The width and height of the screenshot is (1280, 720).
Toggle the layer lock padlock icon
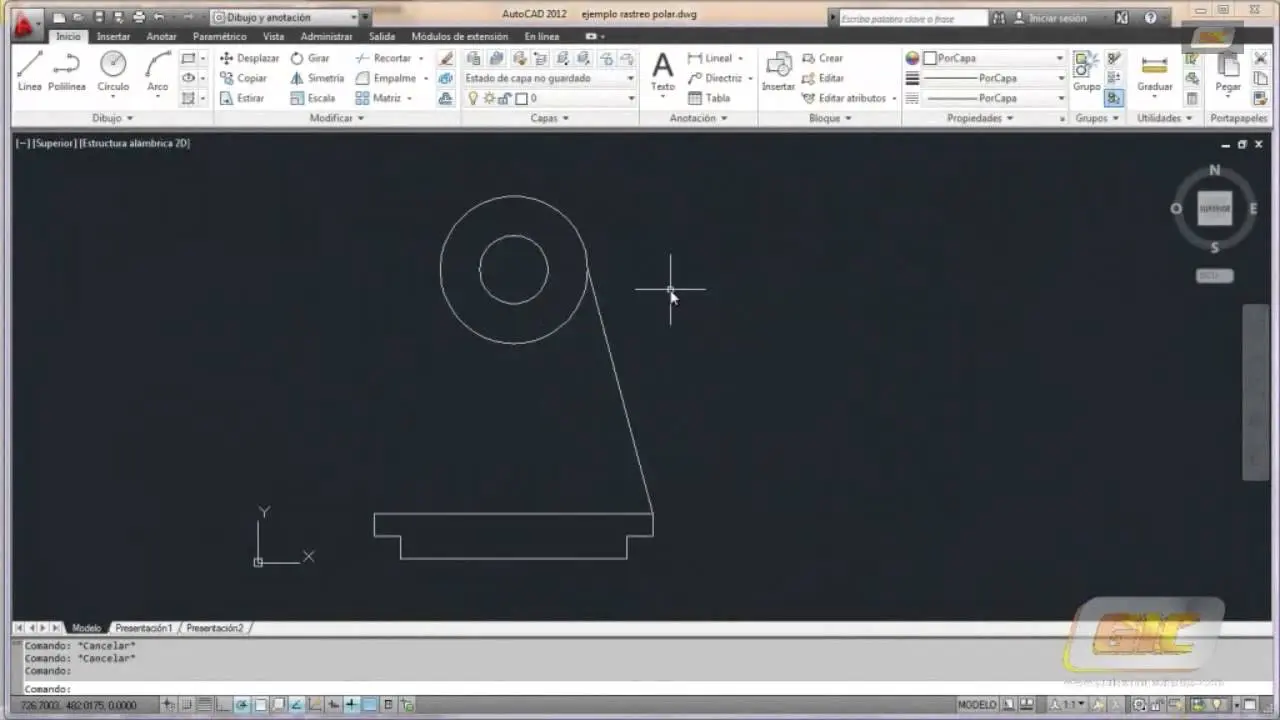505,98
